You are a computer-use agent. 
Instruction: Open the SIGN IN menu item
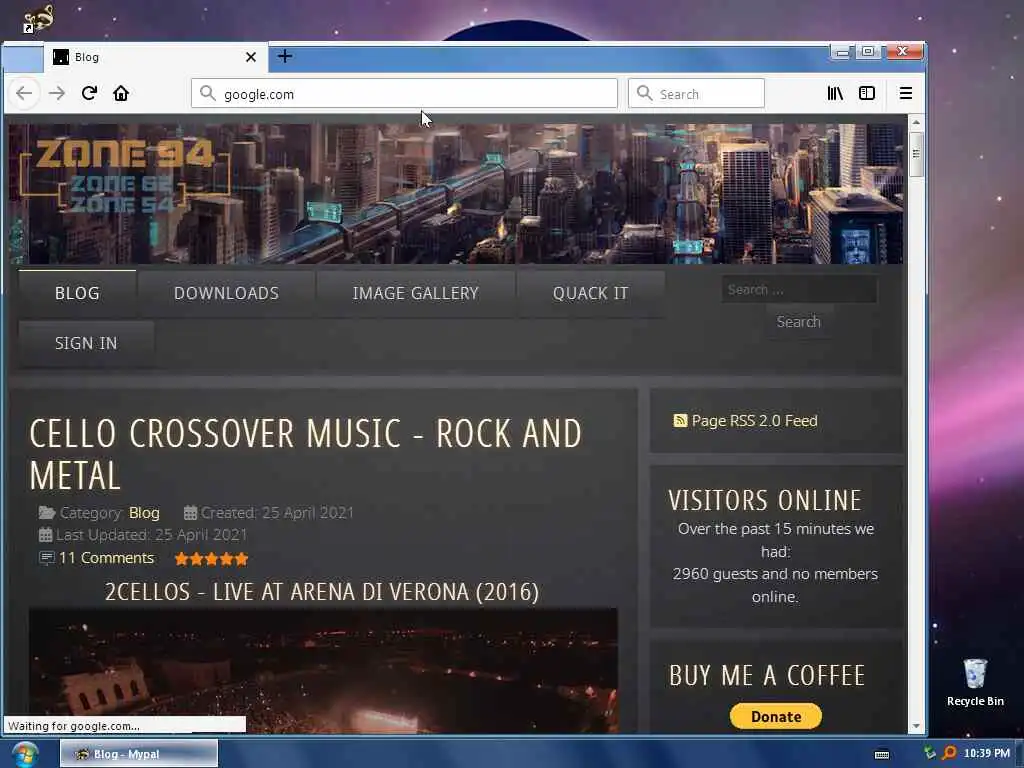click(86, 343)
